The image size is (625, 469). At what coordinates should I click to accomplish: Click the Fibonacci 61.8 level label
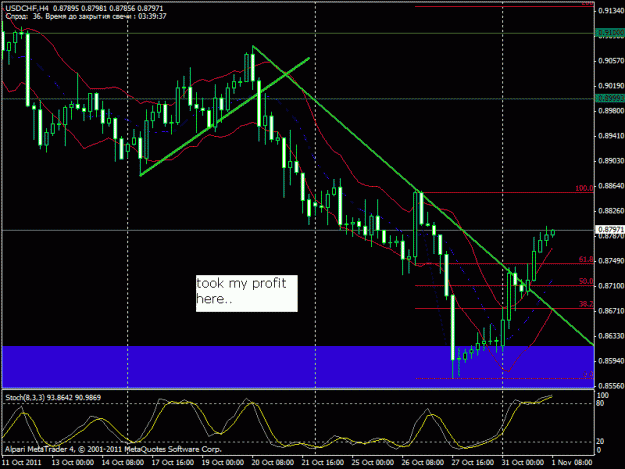click(586, 259)
